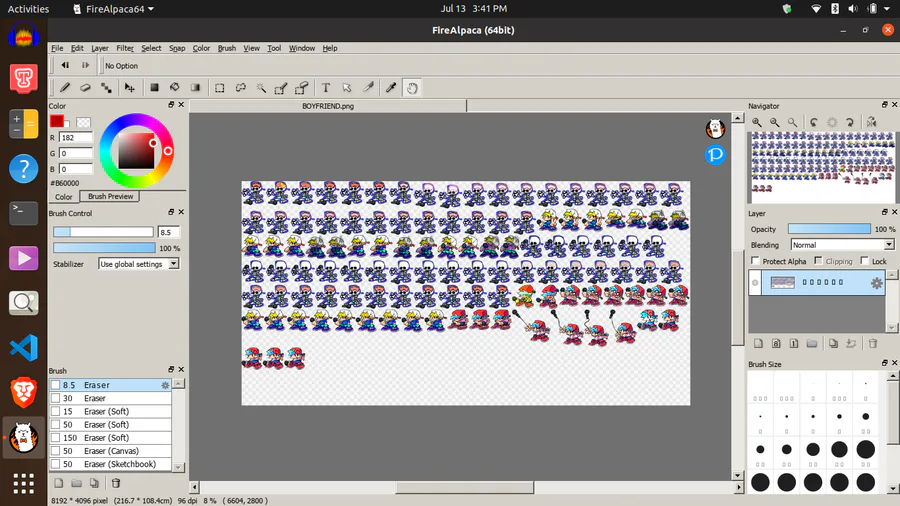The width and height of the screenshot is (900, 506).
Task: Add a 1-bit layer
Action: [x=794, y=343]
